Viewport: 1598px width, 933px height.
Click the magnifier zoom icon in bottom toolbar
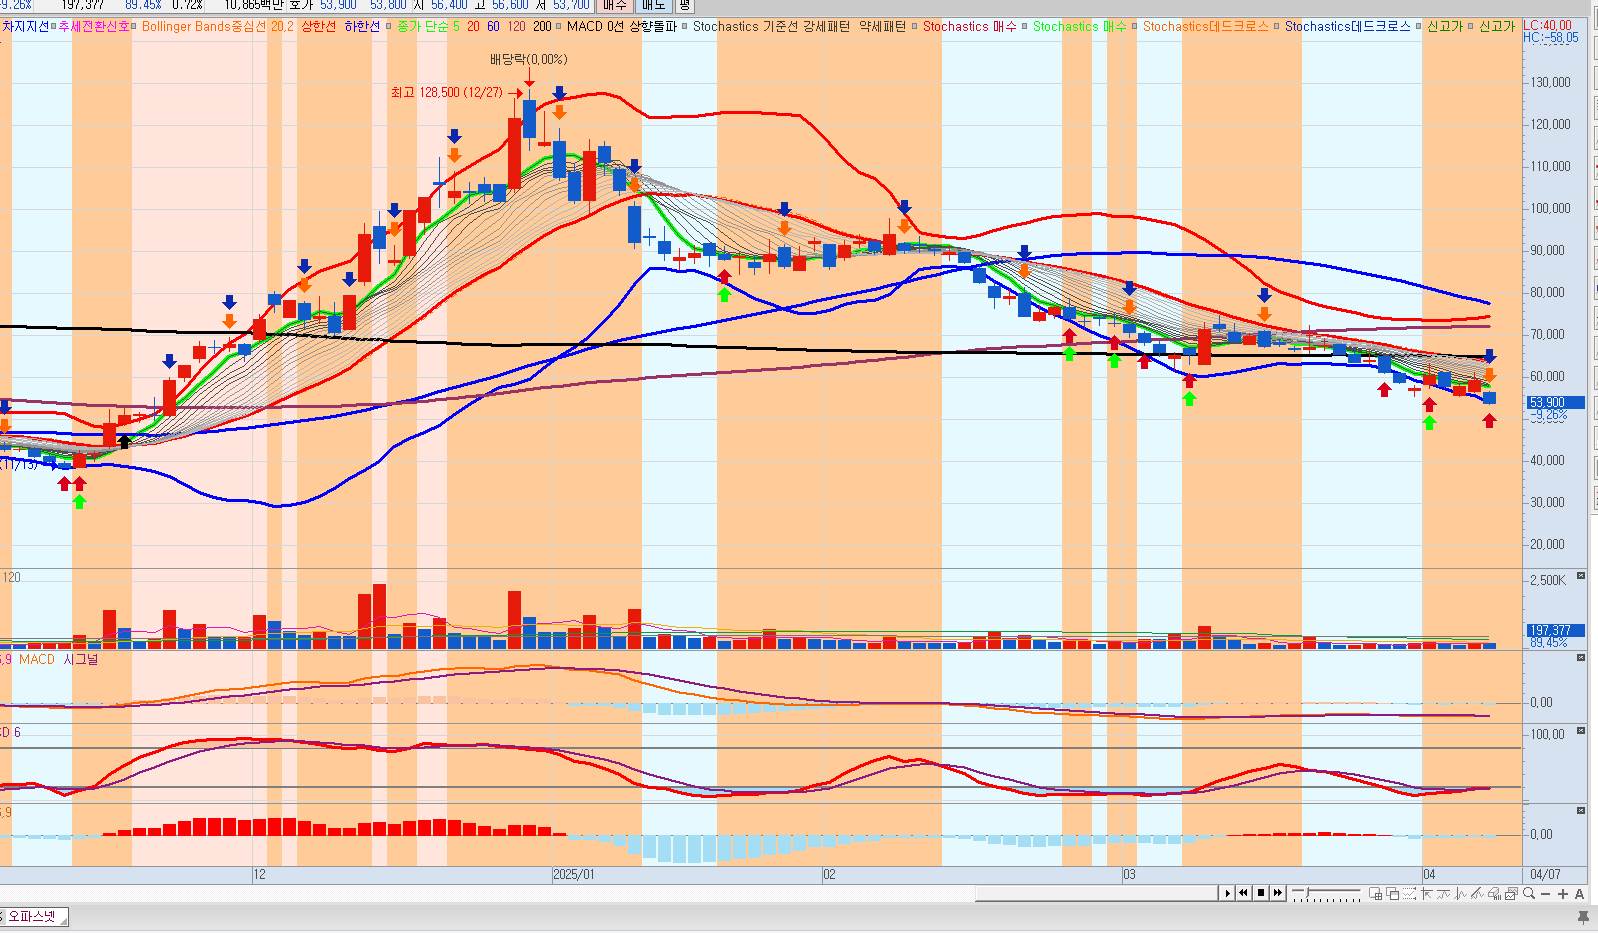pos(1529,893)
